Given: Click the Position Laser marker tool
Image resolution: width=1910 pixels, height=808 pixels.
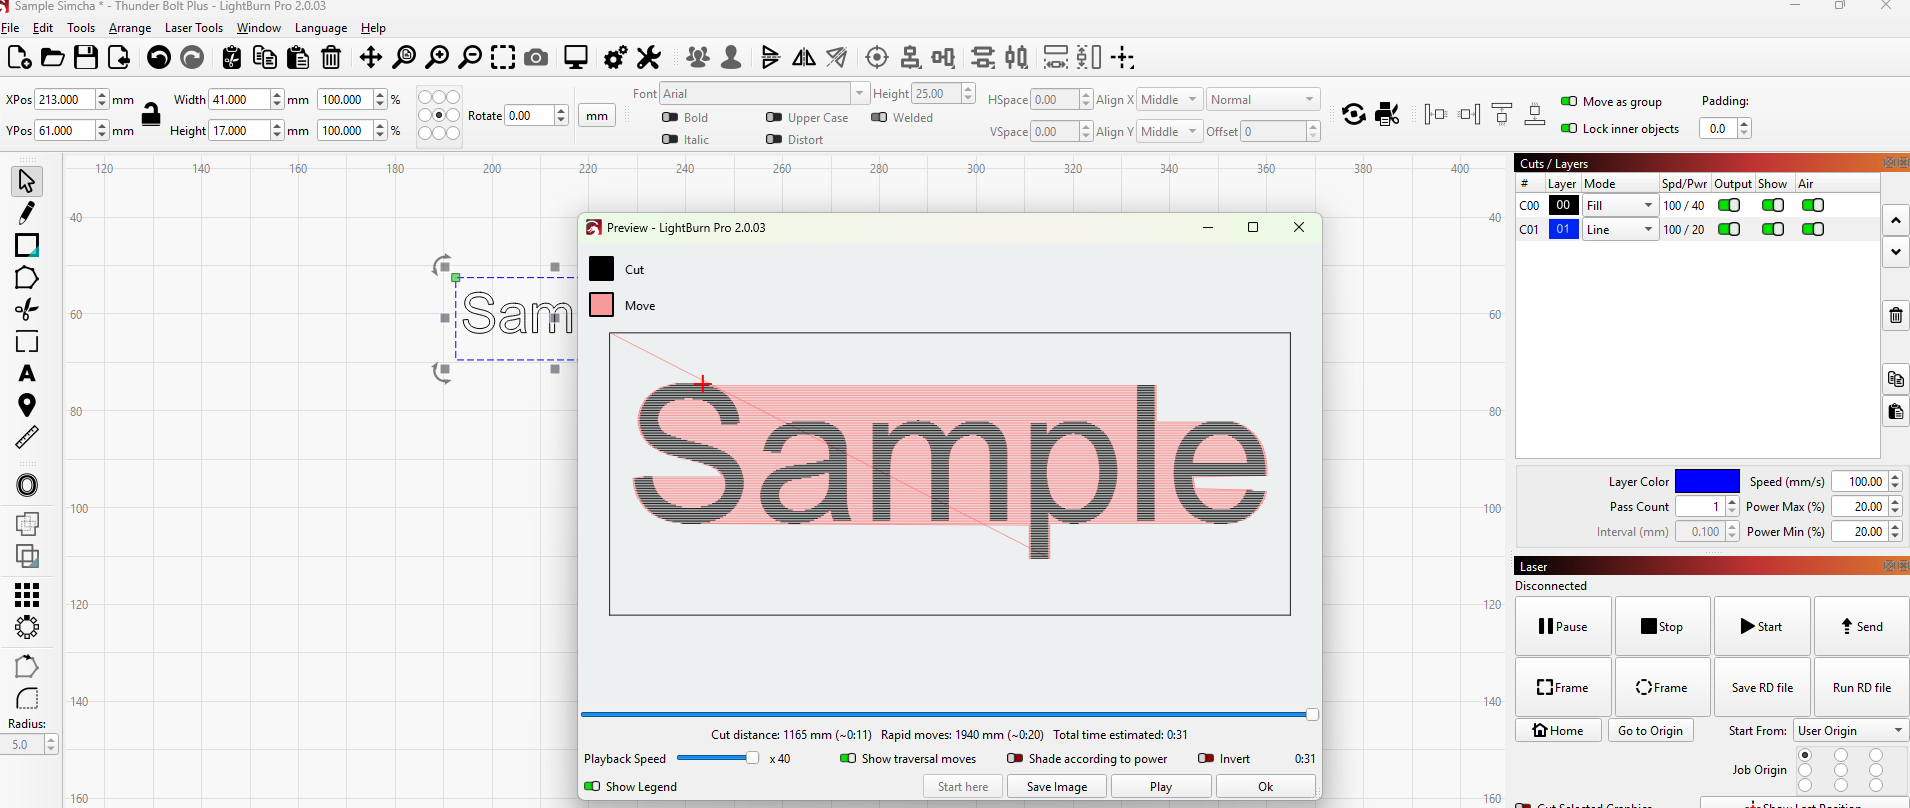Looking at the screenshot, I should point(27,405).
